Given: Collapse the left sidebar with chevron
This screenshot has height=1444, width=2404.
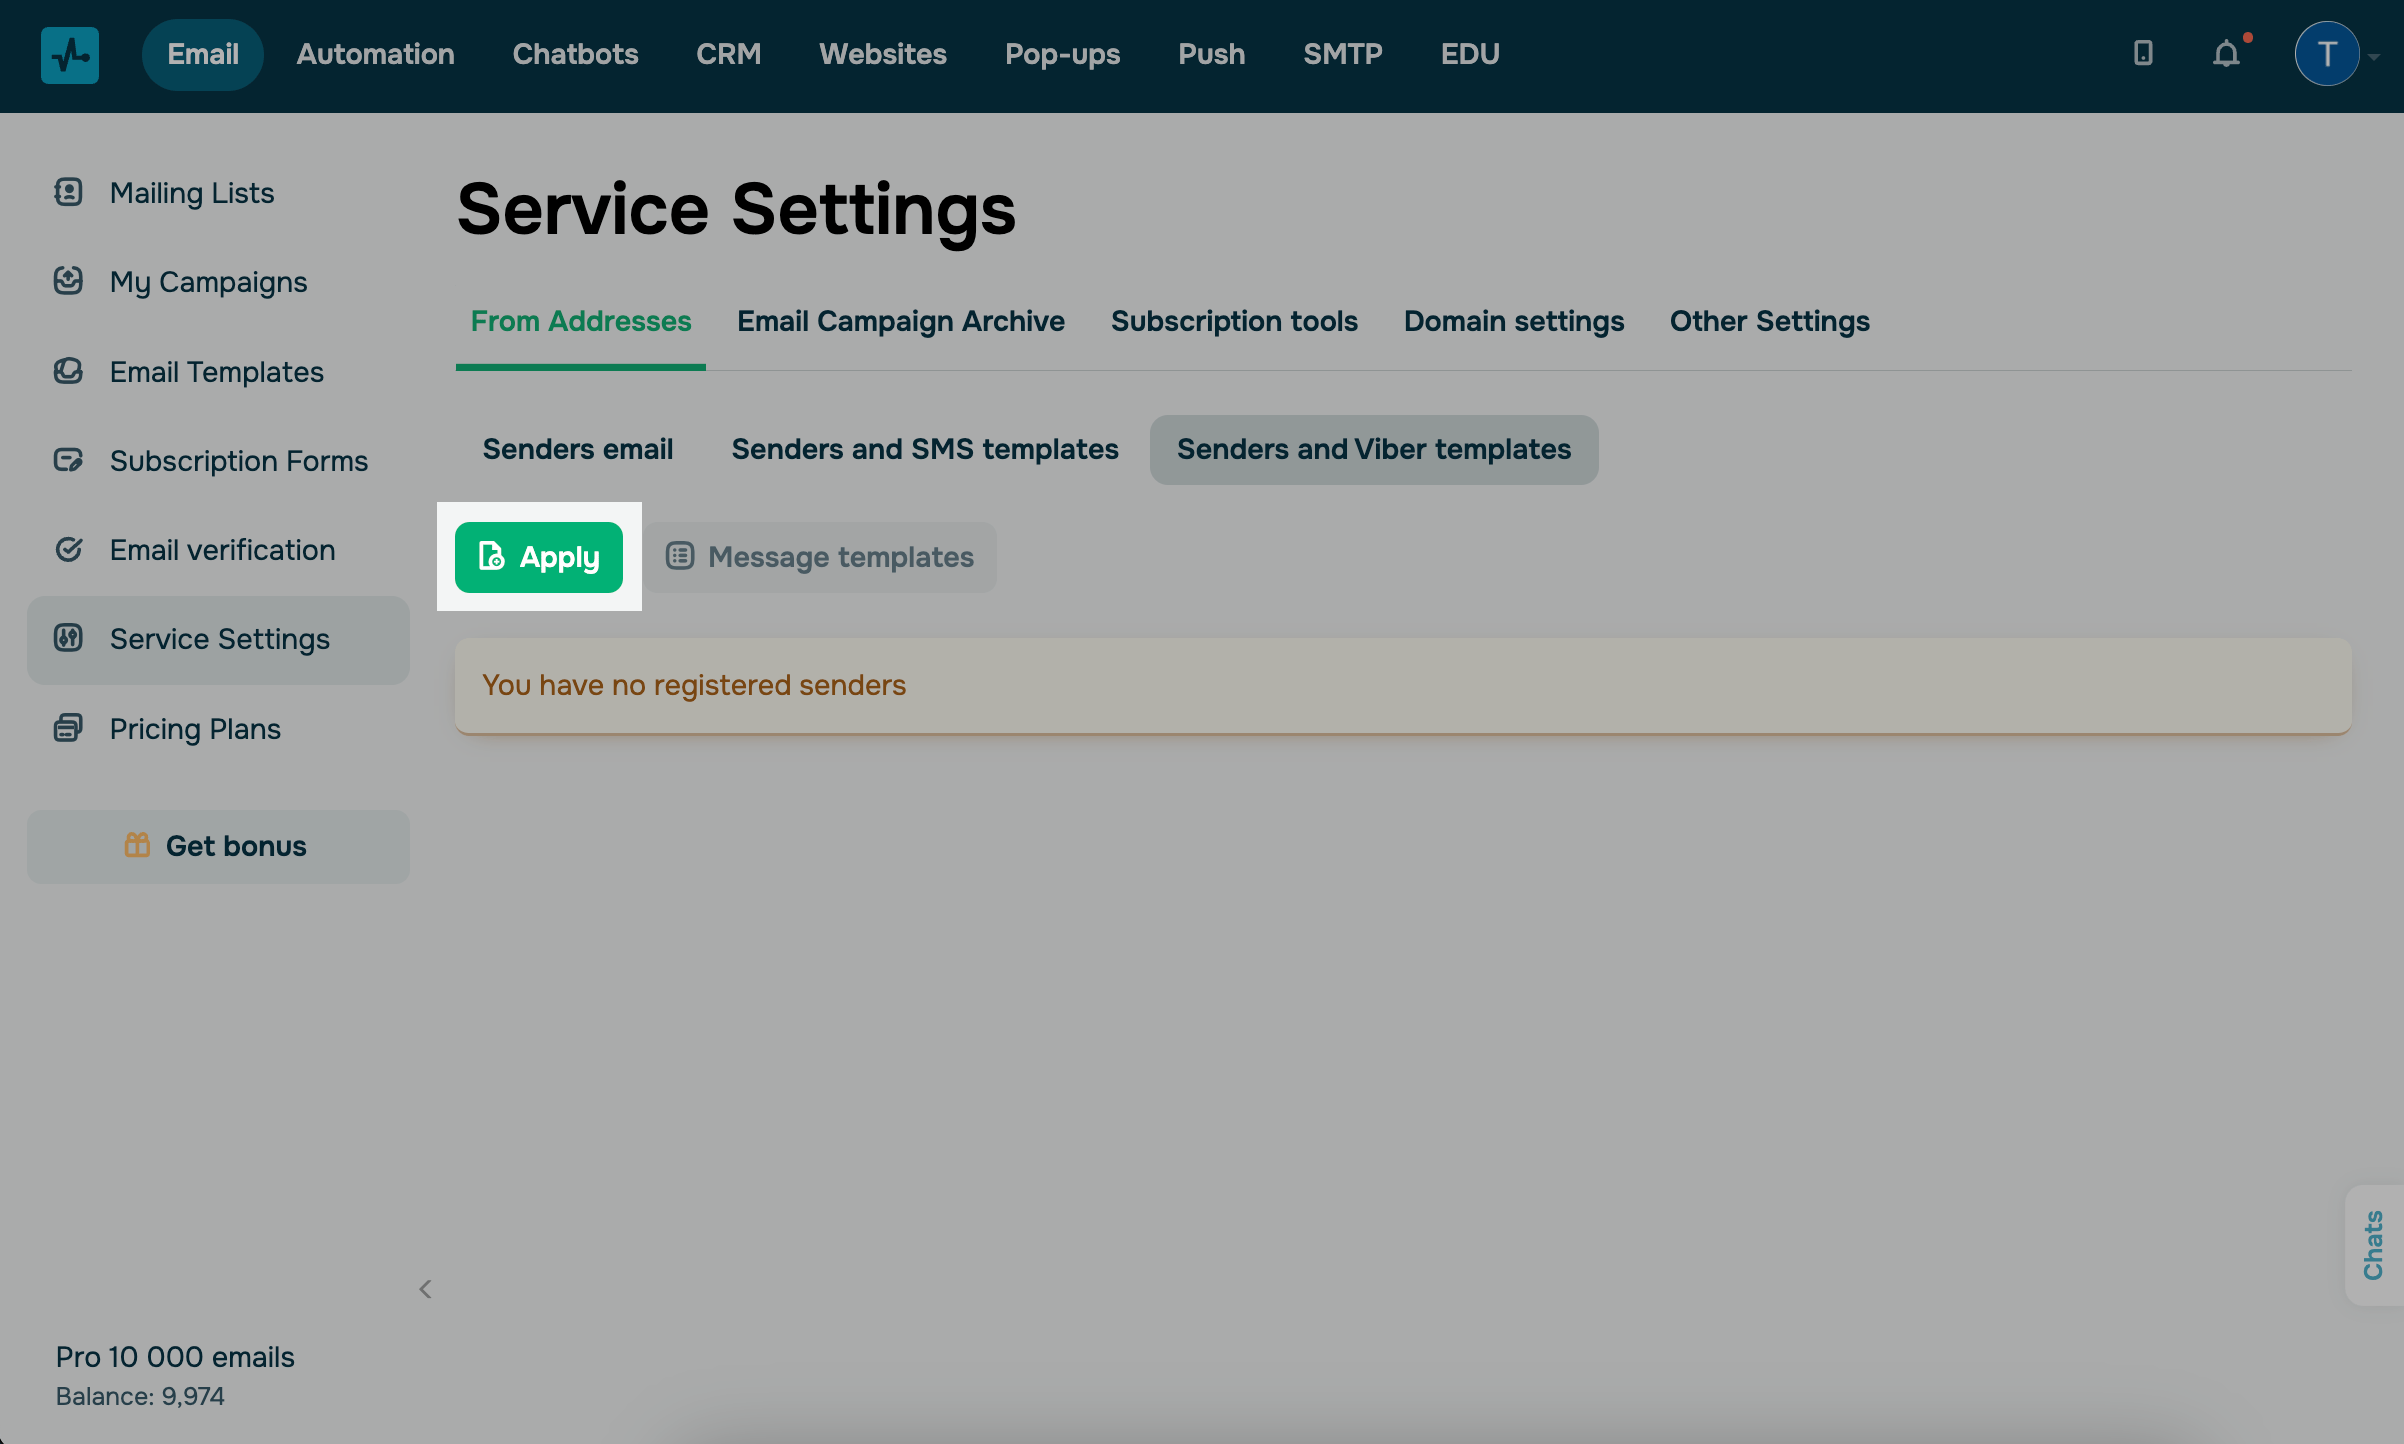Looking at the screenshot, I should pos(425,1289).
